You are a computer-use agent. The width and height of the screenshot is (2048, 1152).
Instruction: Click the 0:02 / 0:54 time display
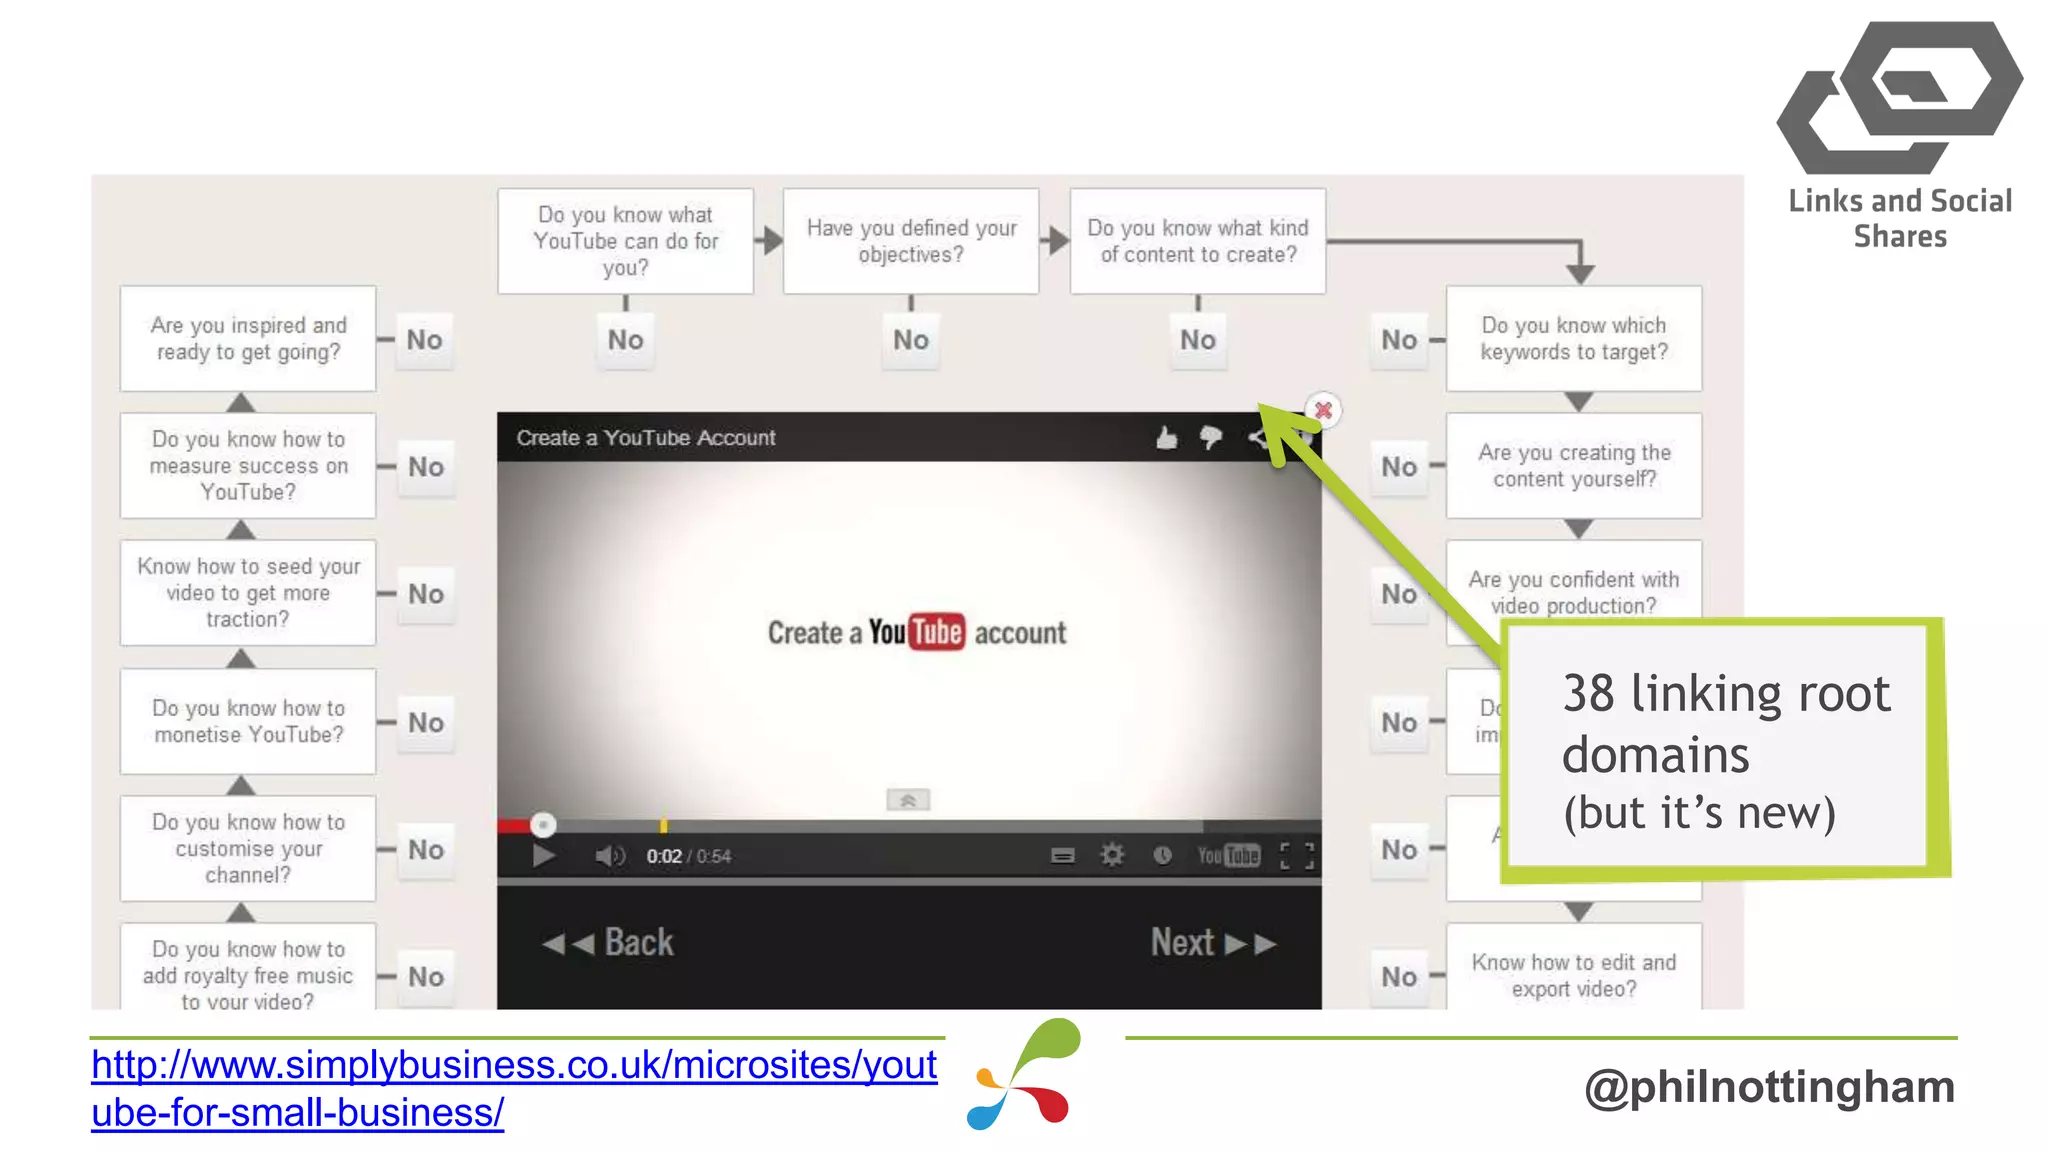pyautogui.click(x=688, y=856)
